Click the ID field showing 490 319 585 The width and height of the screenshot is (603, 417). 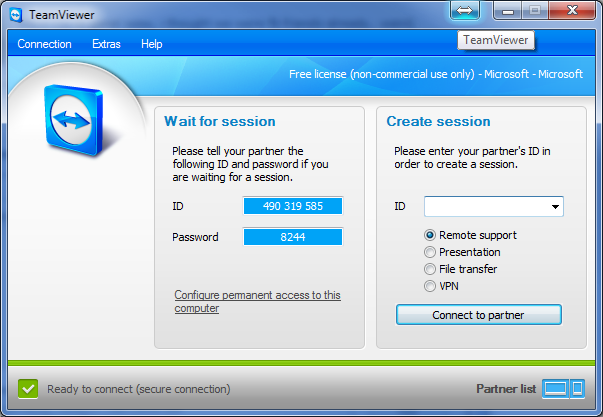[x=293, y=206]
